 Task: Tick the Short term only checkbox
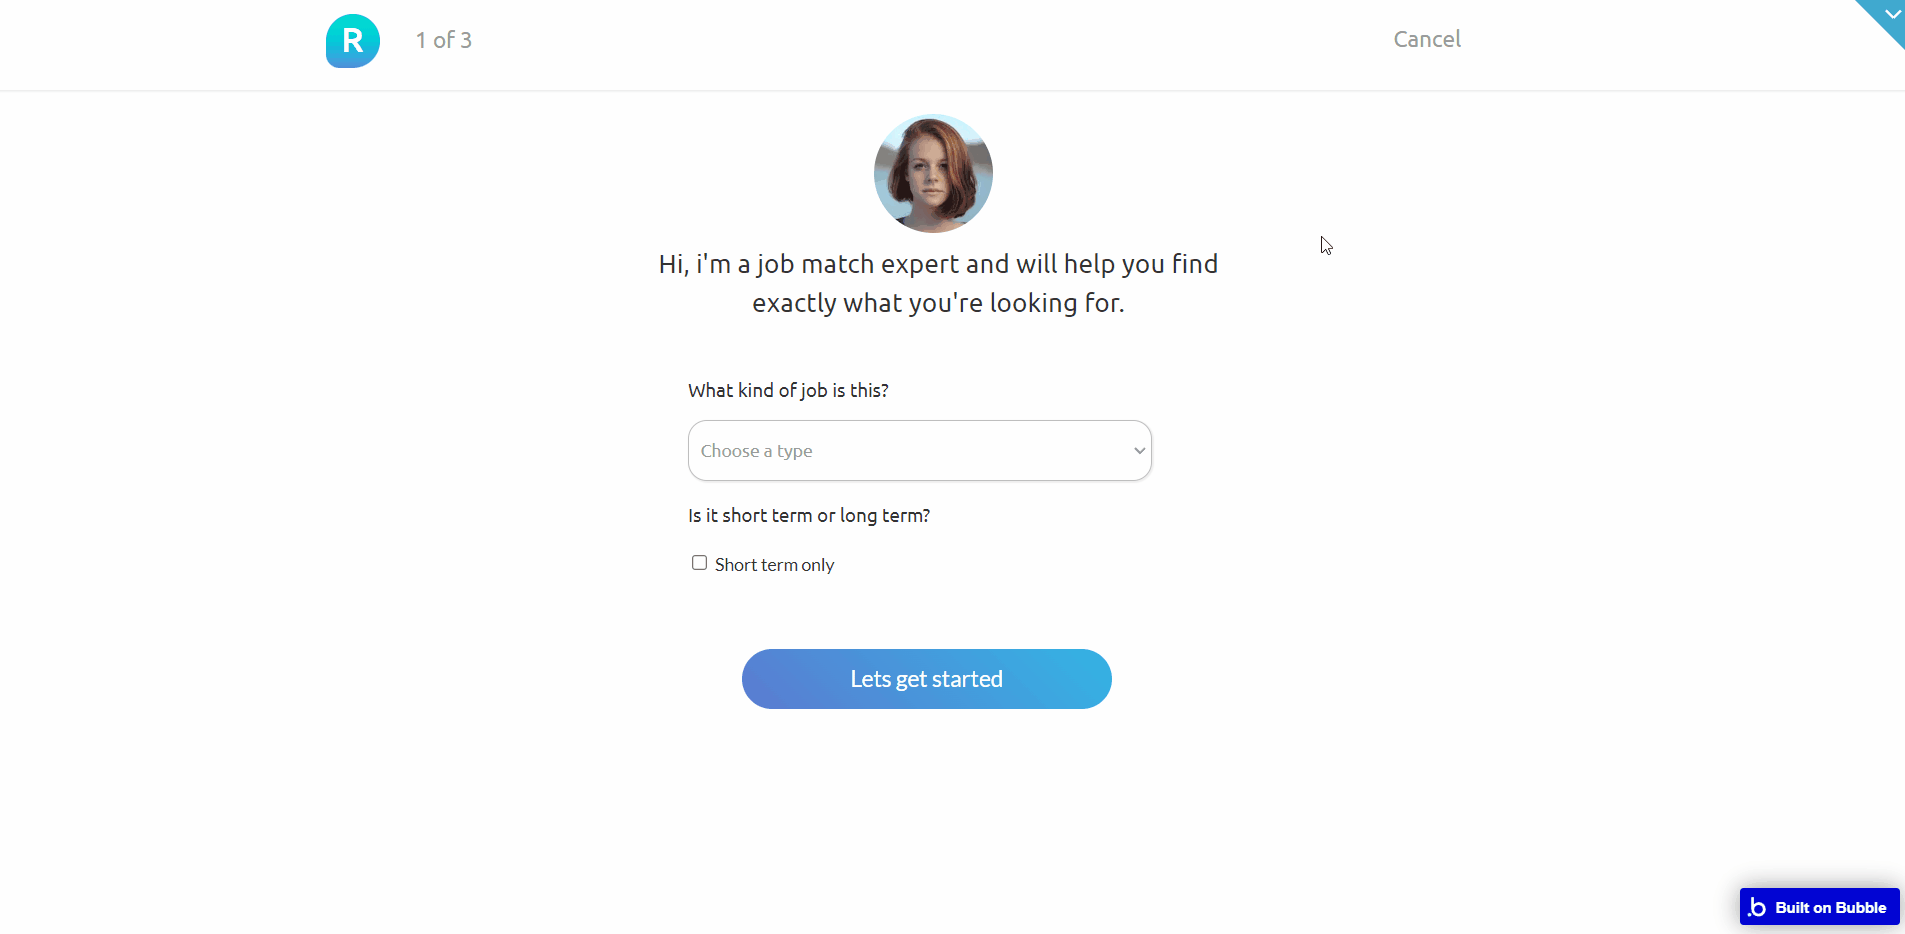click(x=699, y=563)
